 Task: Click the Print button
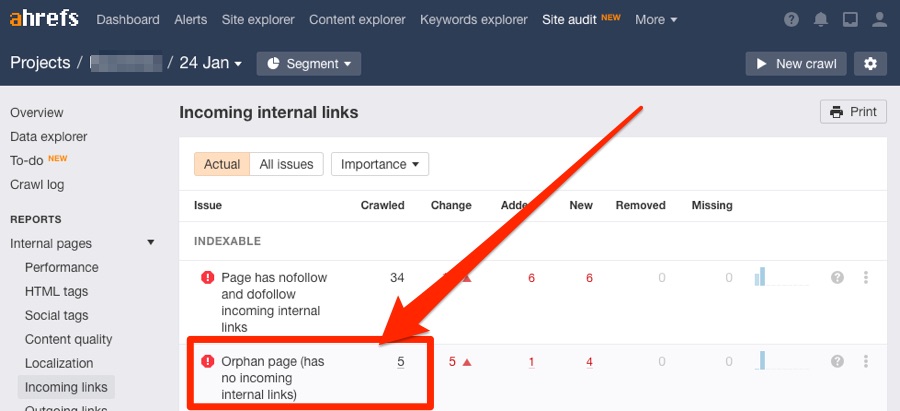pos(854,112)
